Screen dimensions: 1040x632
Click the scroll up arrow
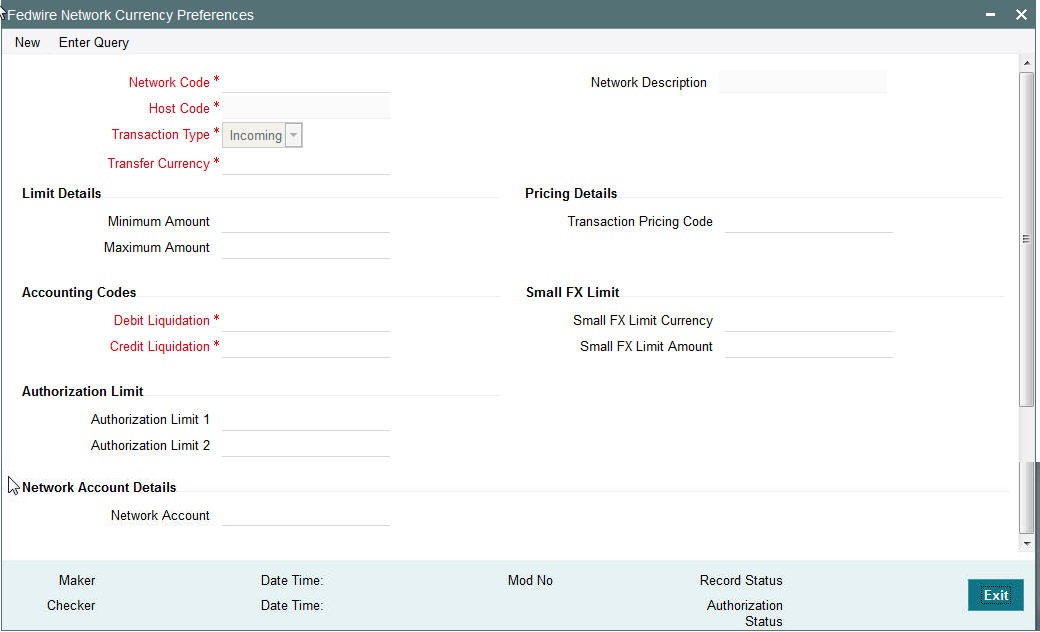(1027, 63)
